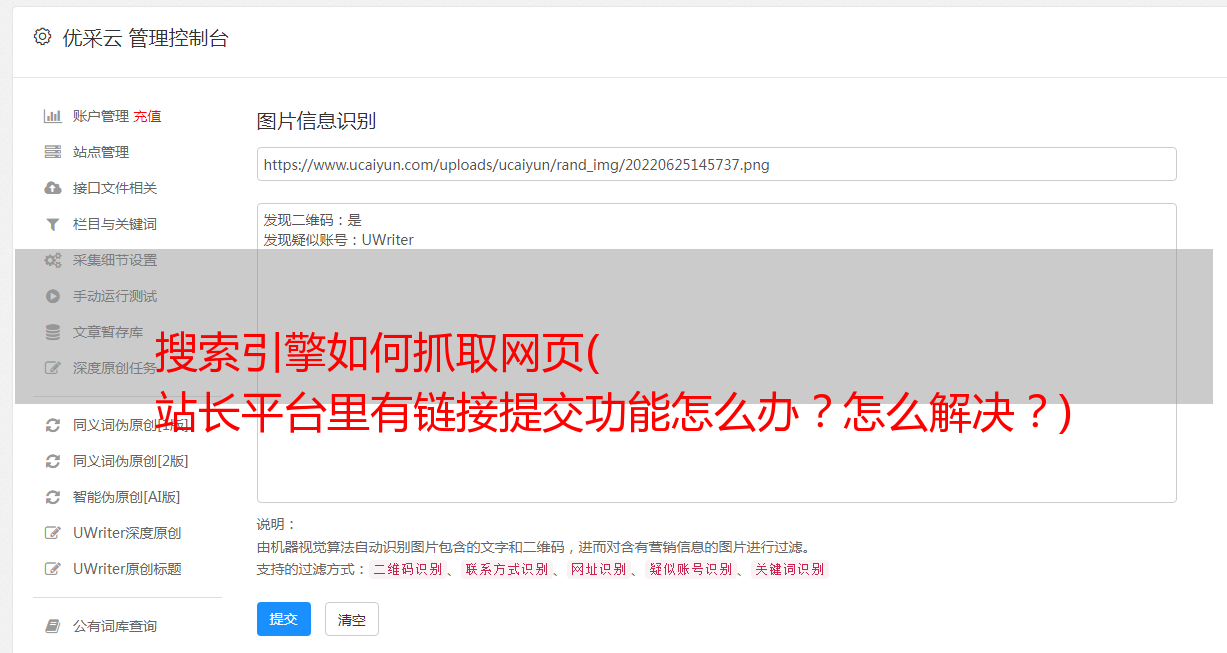
Task: Click the gears icon for 采集细节设置
Action: click(x=53, y=260)
